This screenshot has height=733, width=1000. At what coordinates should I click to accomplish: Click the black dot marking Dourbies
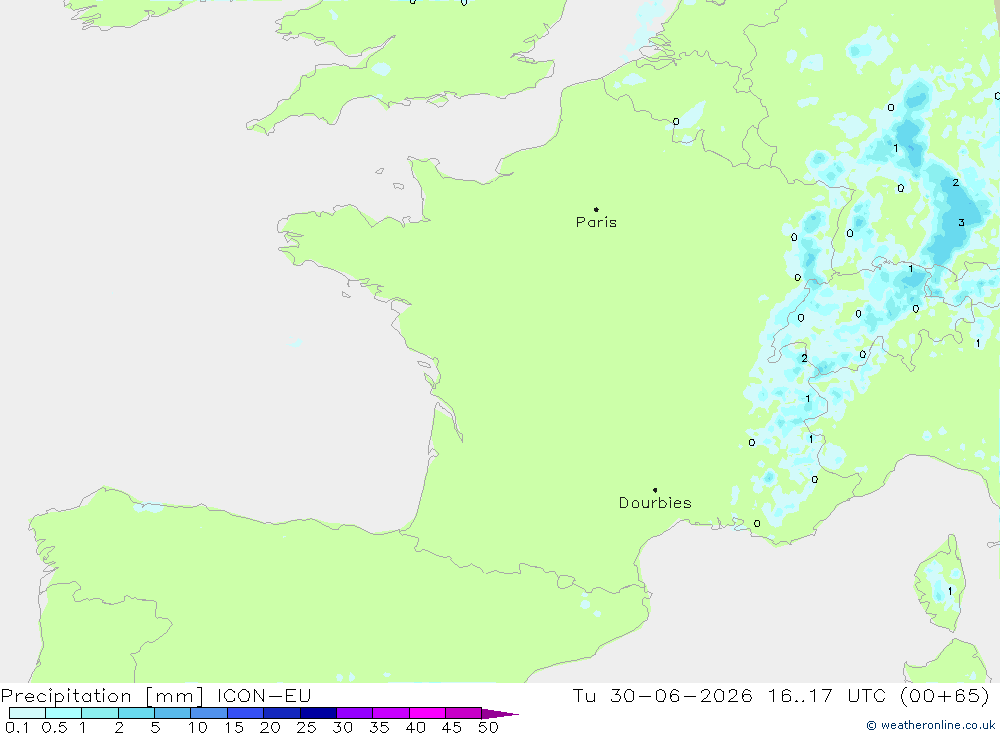pos(655,490)
